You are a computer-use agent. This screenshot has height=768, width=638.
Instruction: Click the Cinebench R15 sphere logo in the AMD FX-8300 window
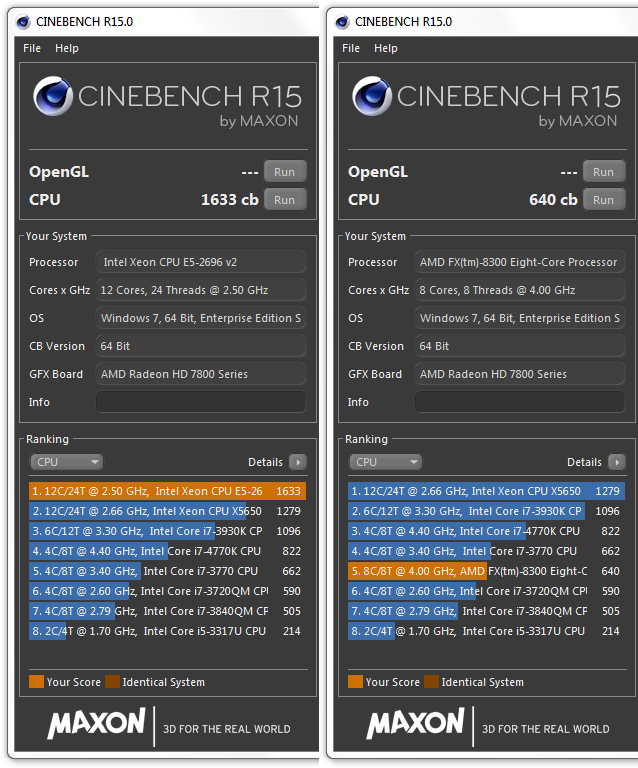[371, 97]
